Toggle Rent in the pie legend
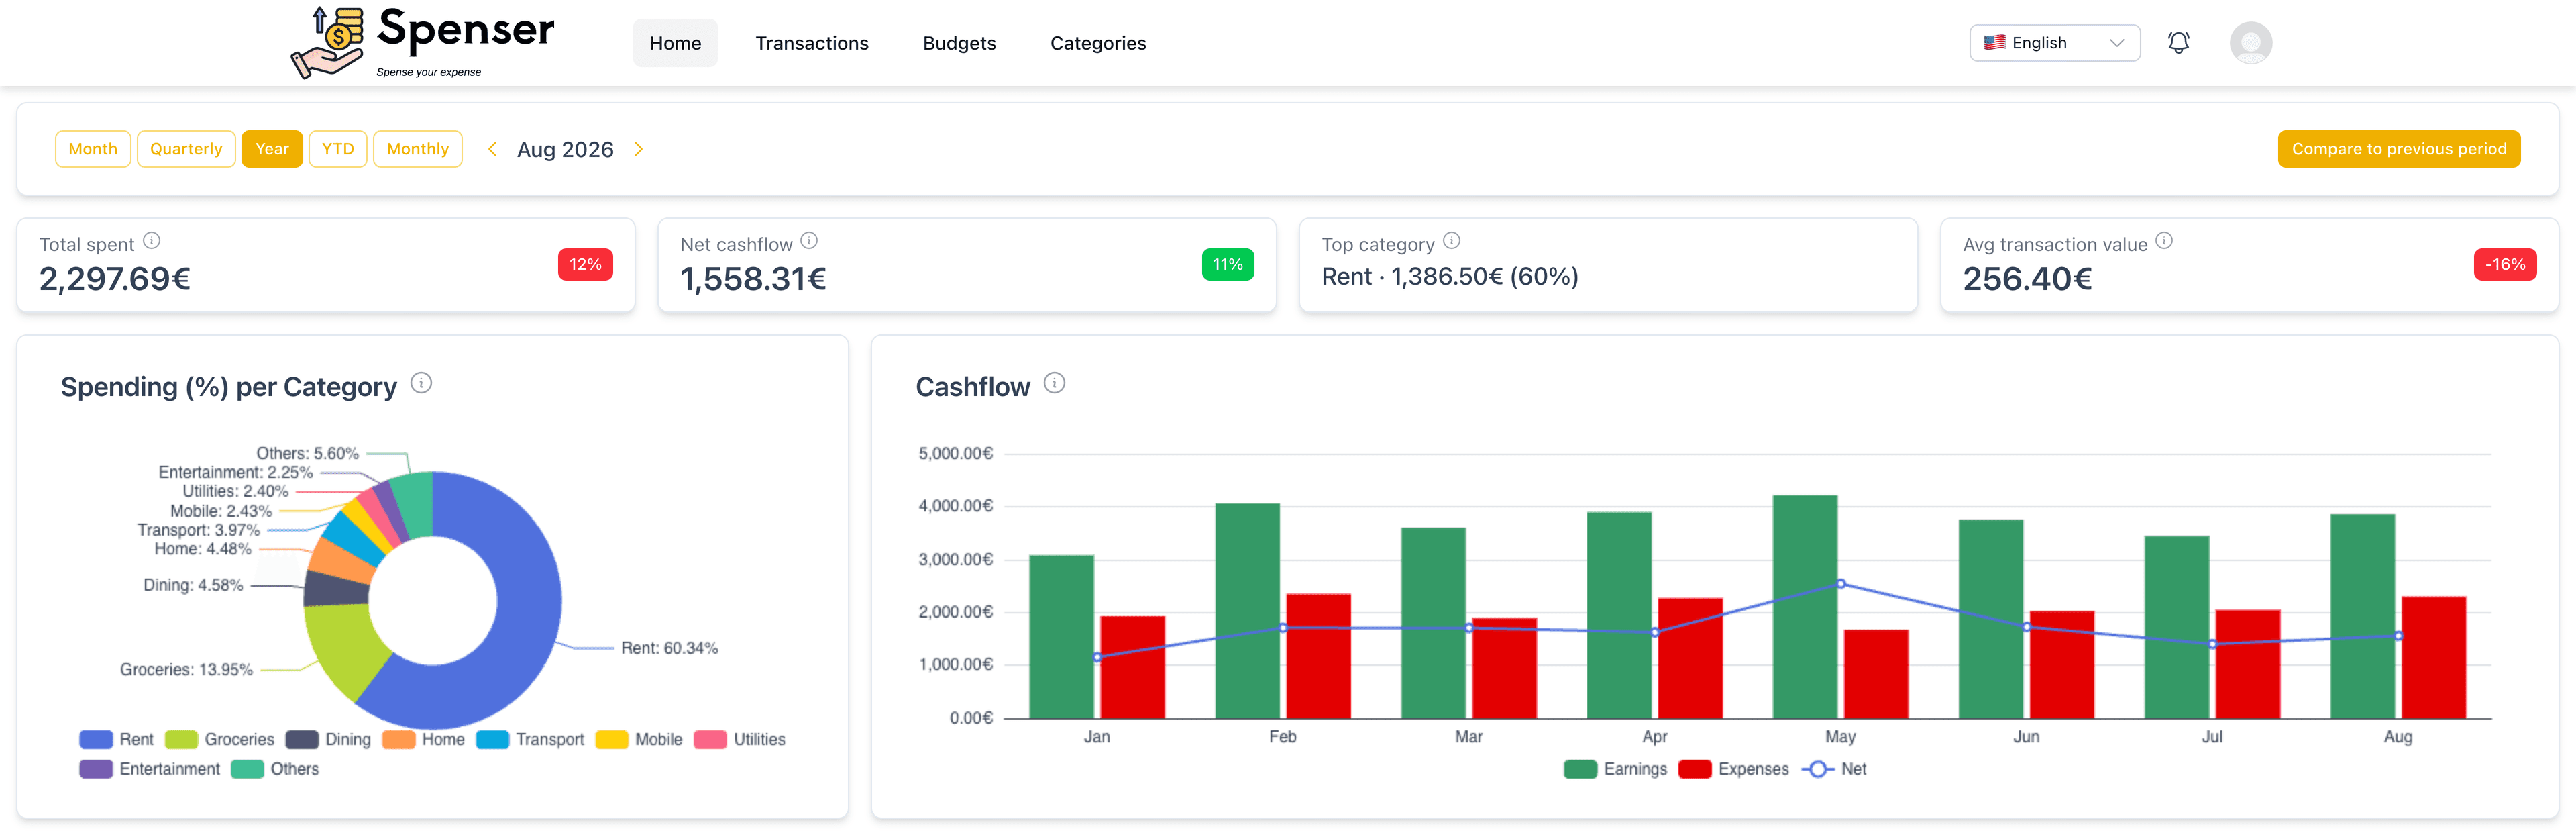The height and width of the screenshot is (839, 2576). (x=117, y=740)
